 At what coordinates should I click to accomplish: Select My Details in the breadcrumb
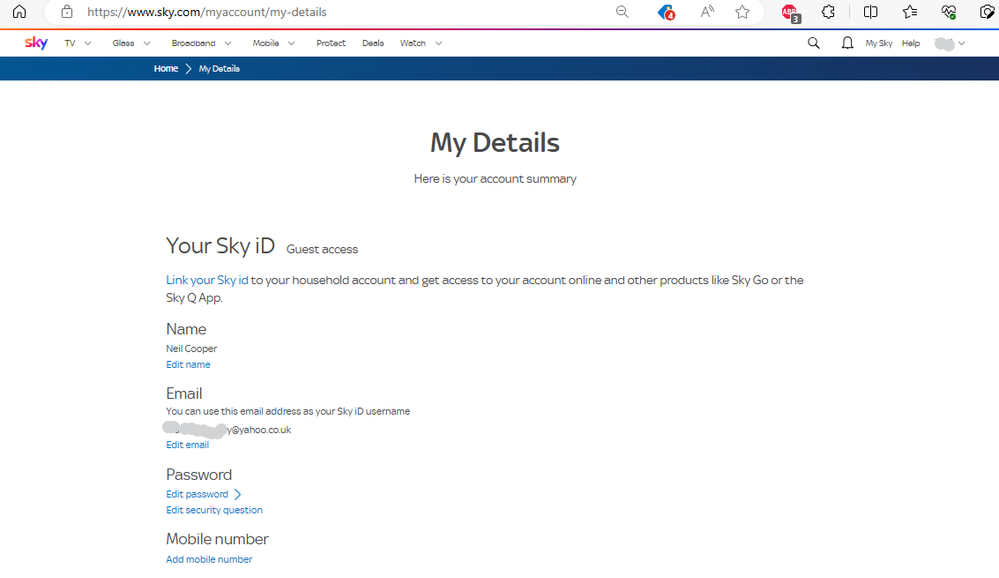tap(219, 69)
